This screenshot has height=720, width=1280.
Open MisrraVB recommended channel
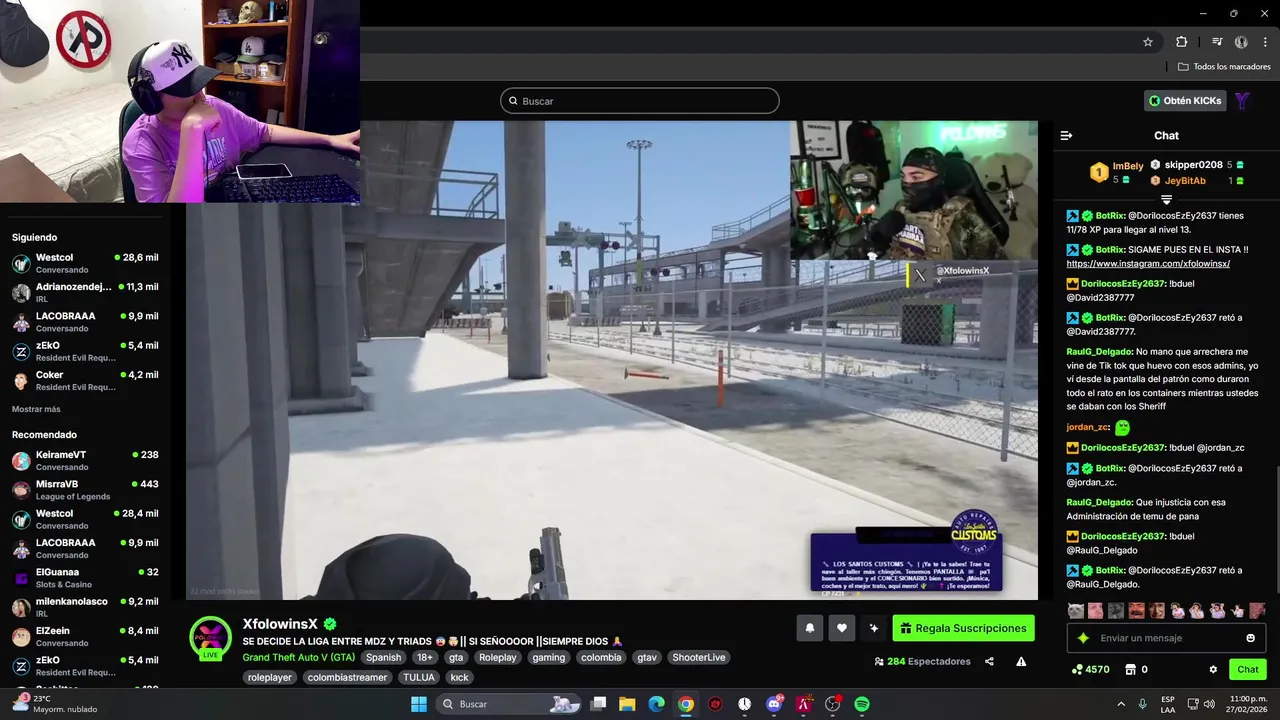point(85,489)
